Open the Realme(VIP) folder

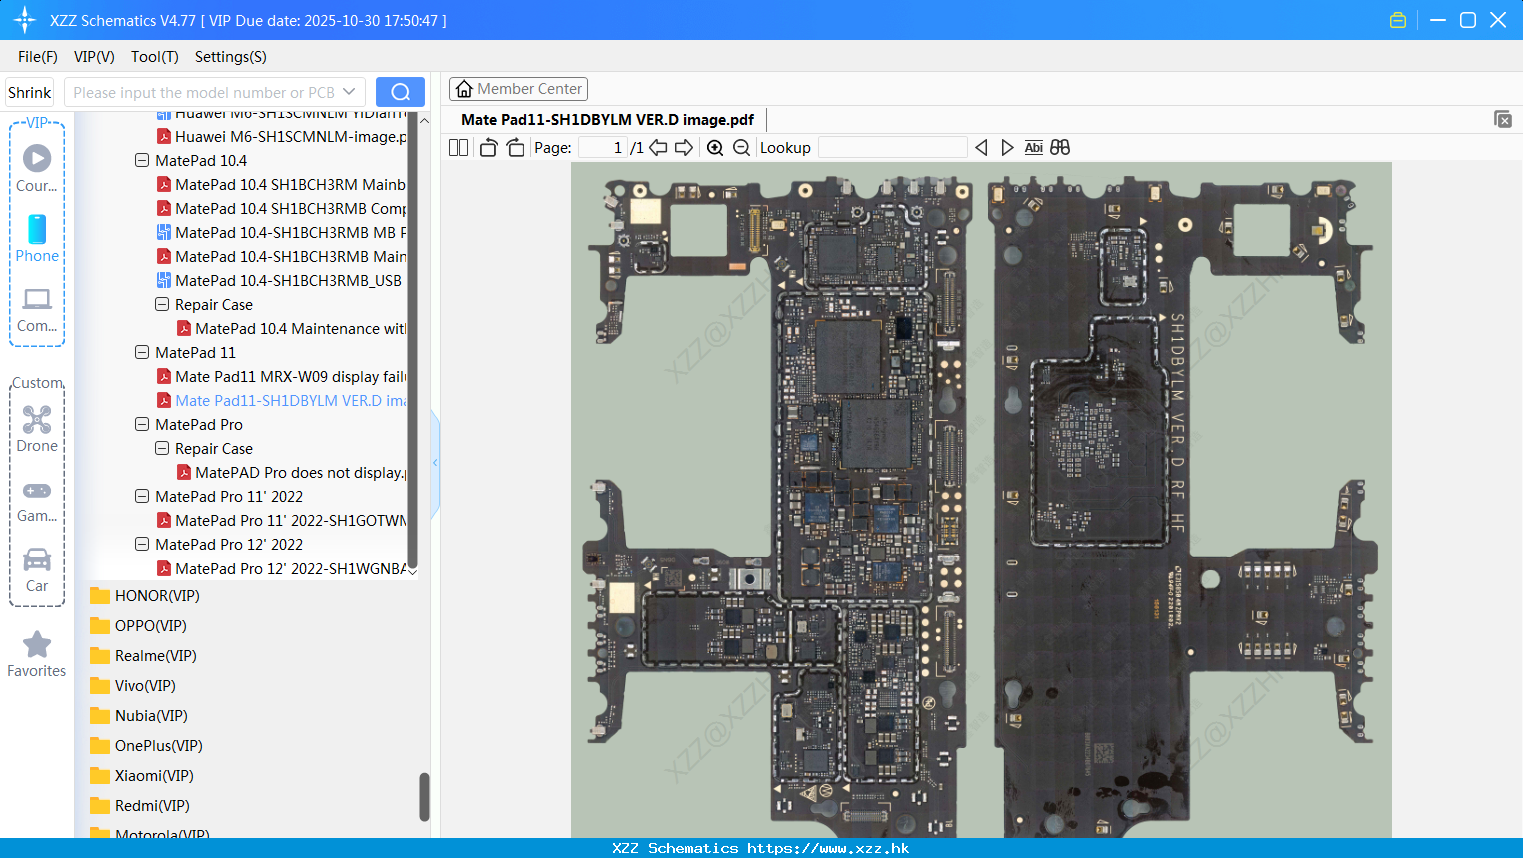[x=143, y=655]
